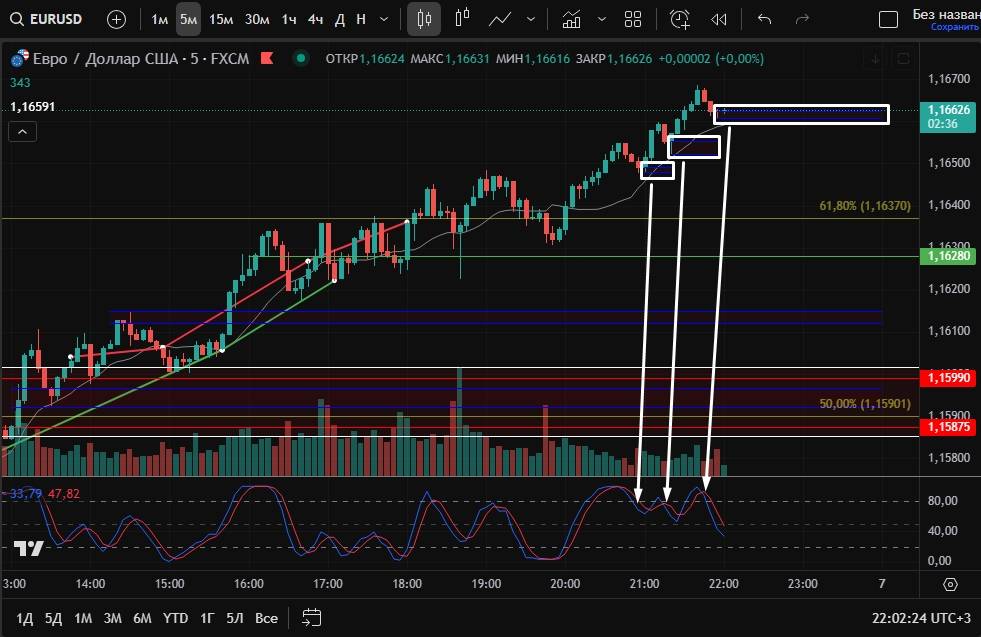Select the candlestick chart type icon
The image size is (981, 637).
click(425, 18)
